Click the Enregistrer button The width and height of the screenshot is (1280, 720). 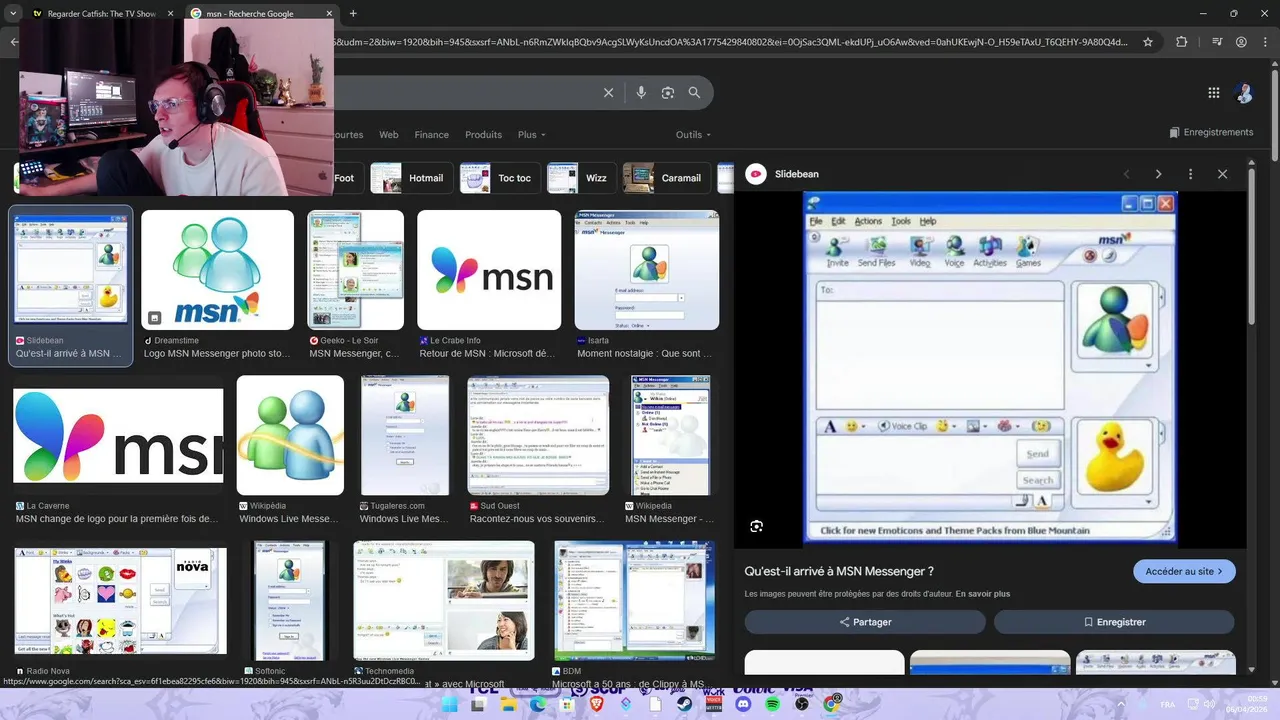point(1114,622)
